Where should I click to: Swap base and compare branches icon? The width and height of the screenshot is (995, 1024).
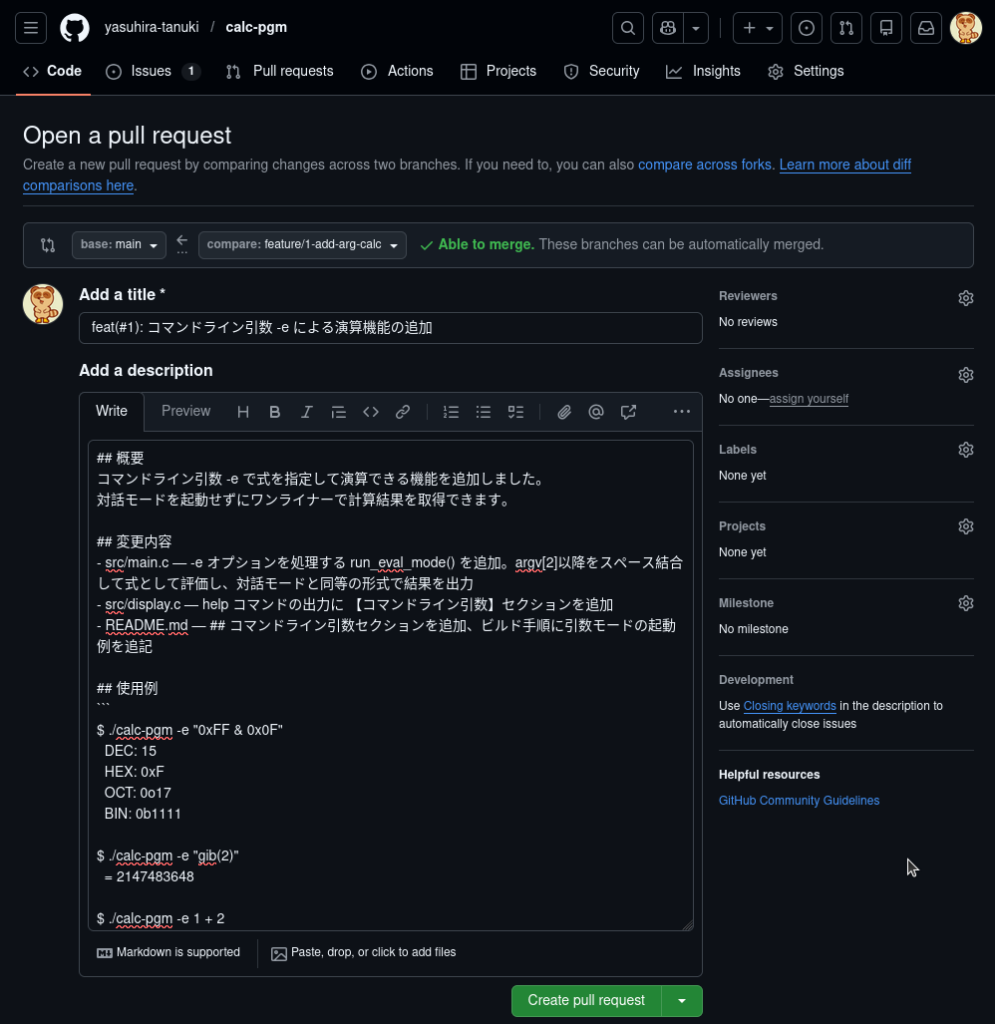(x=48, y=245)
